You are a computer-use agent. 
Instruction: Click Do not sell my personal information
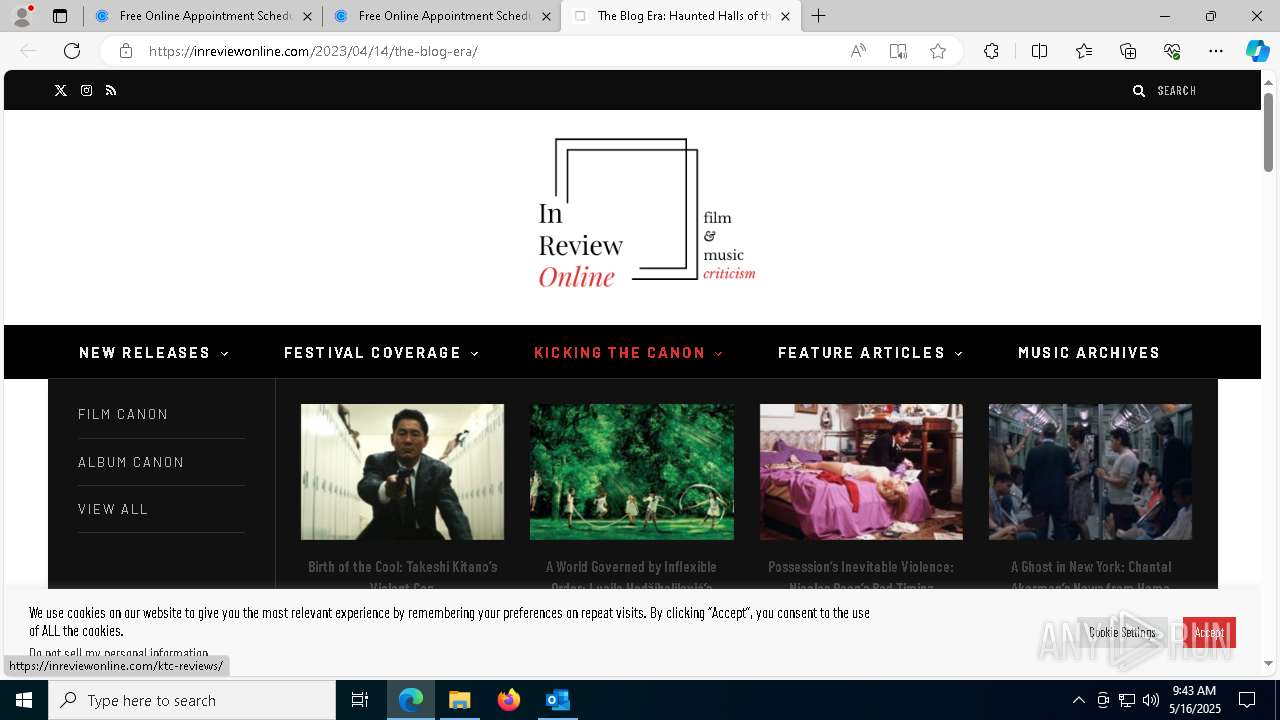coord(119,653)
